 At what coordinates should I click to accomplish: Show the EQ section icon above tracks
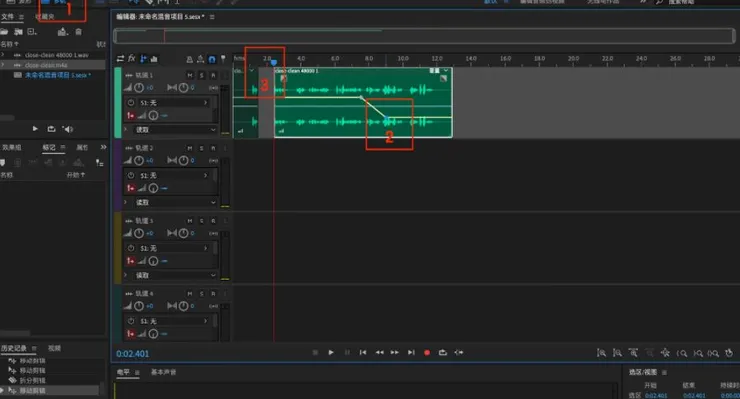pos(154,59)
